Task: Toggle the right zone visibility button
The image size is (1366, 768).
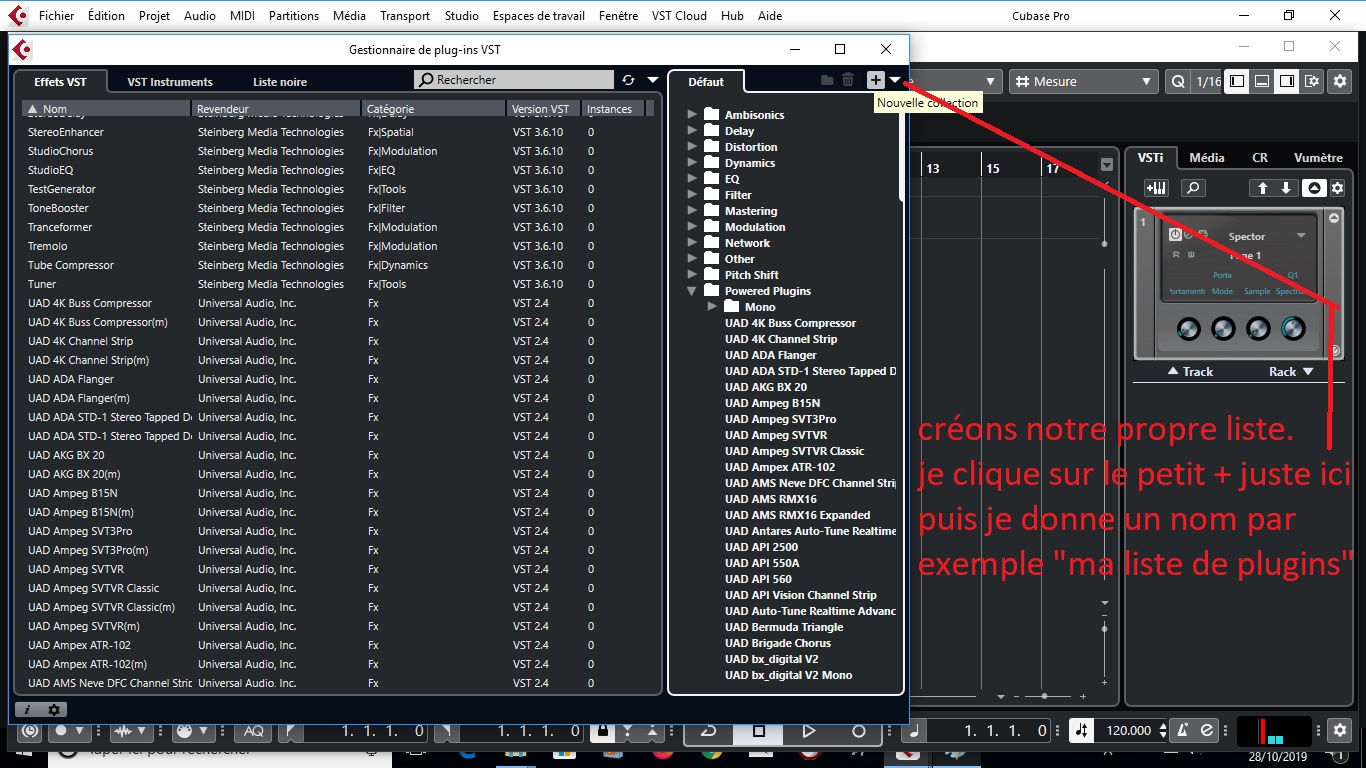Action: point(1287,82)
